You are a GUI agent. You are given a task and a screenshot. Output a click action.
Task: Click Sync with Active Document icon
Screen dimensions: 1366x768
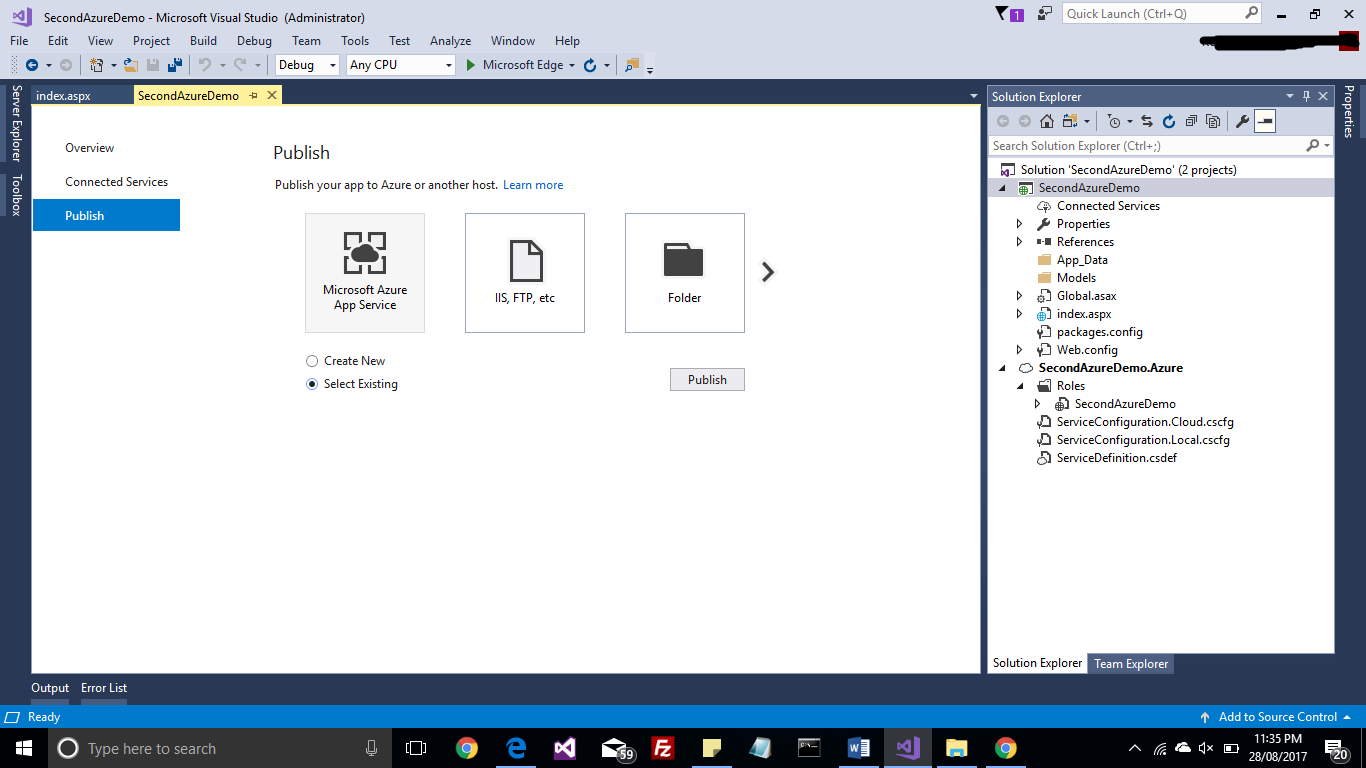click(x=1147, y=121)
